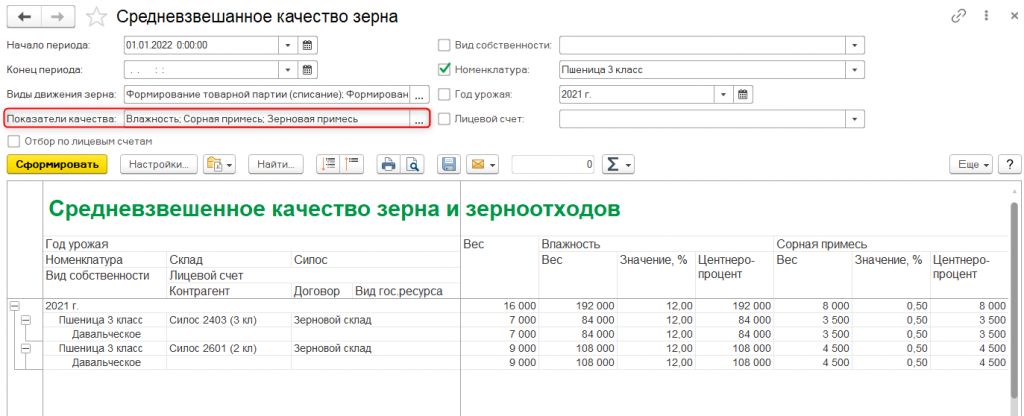Enable Вид собственности checkbox
The height and width of the screenshot is (416, 1024).
(x=445, y=45)
